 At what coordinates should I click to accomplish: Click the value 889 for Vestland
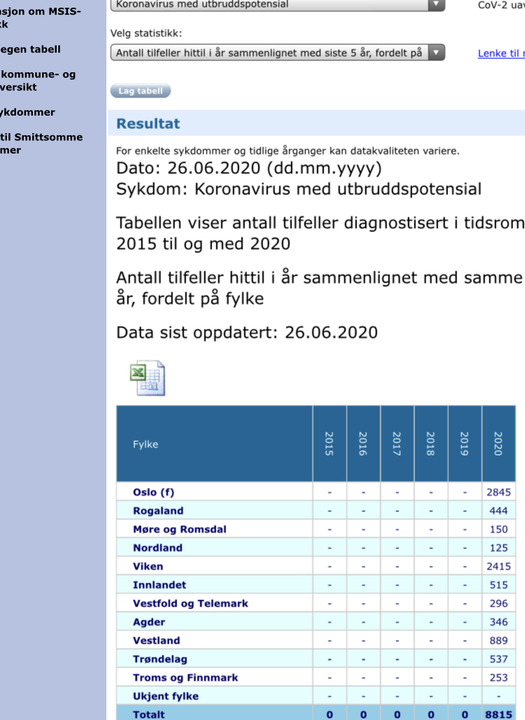point(499,640)
